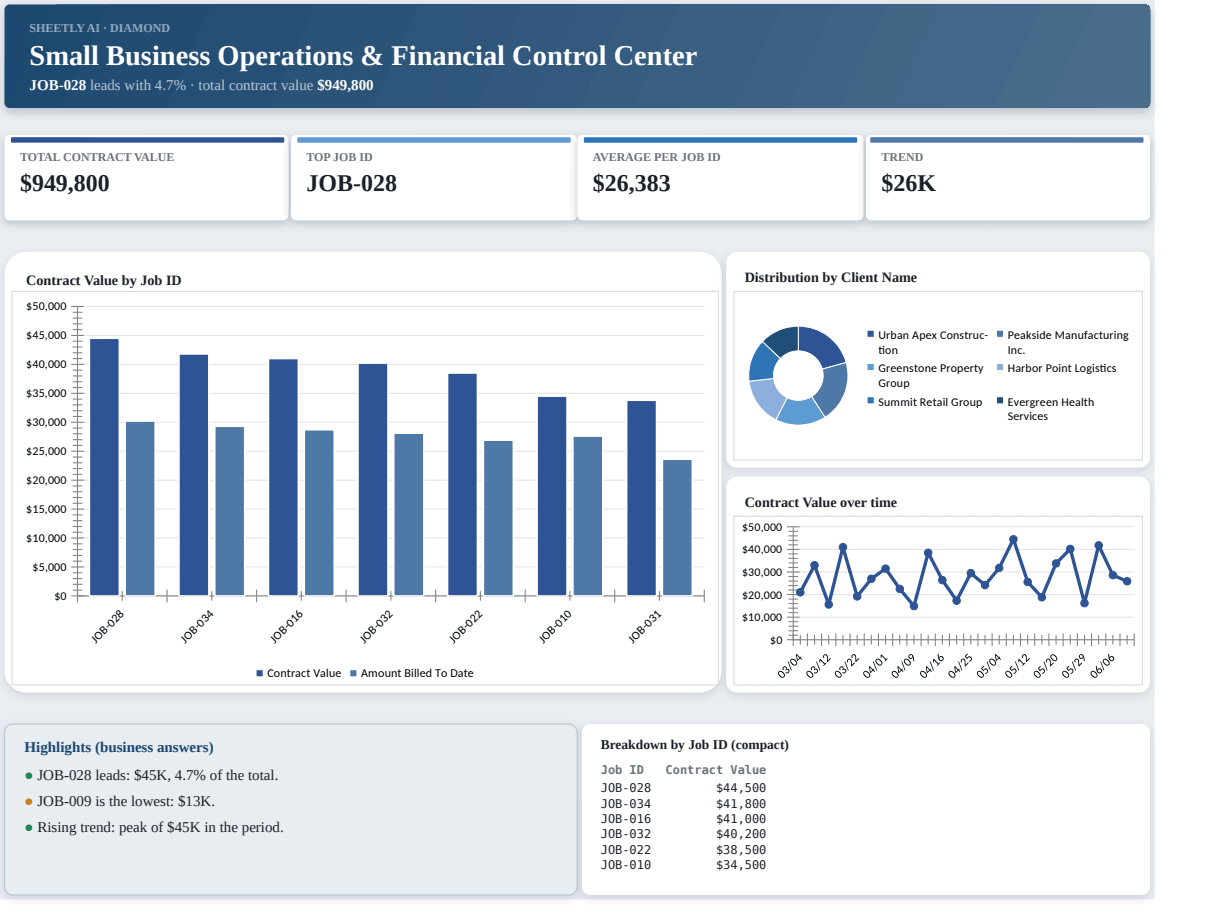
Task: Click the Contract Value column header in table
Action: pyautogui.click(x=716, y=770)
